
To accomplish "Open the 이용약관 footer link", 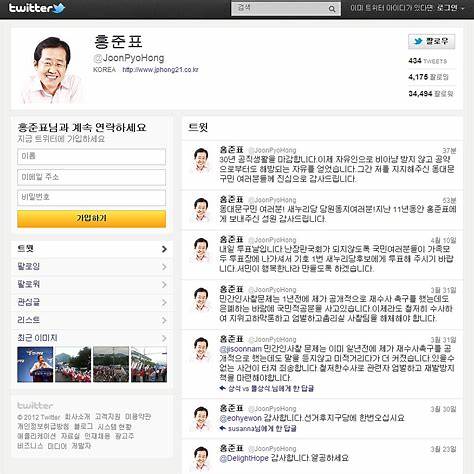I will coord(138,417).
